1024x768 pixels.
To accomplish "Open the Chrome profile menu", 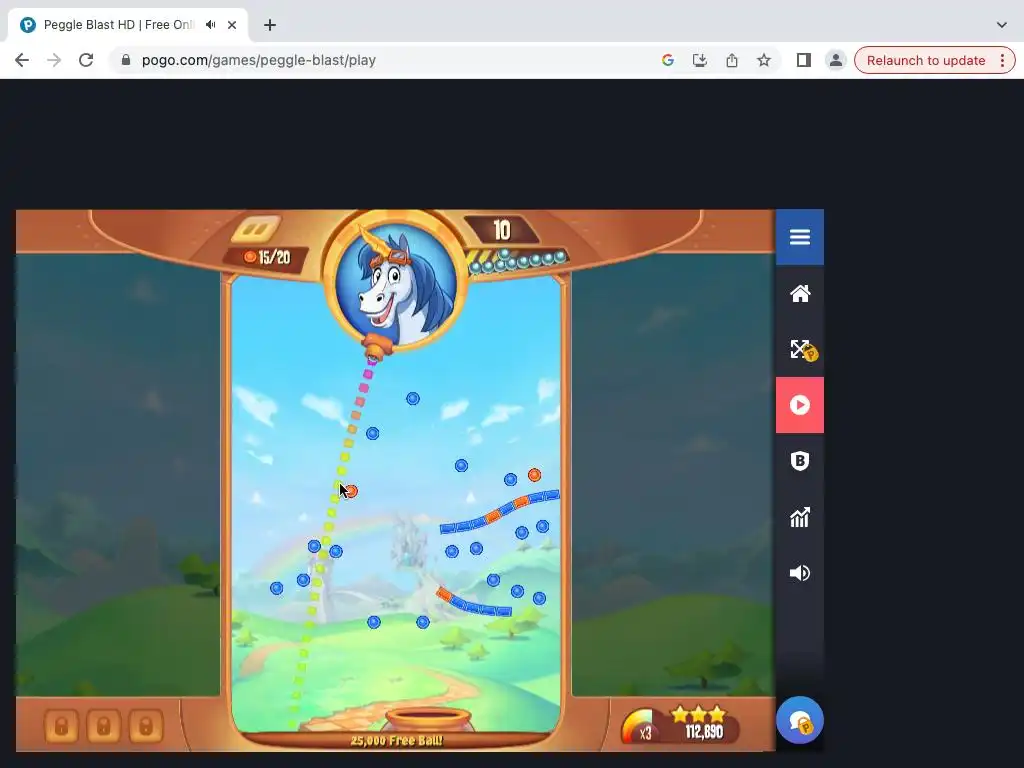I will coord(835,60).
